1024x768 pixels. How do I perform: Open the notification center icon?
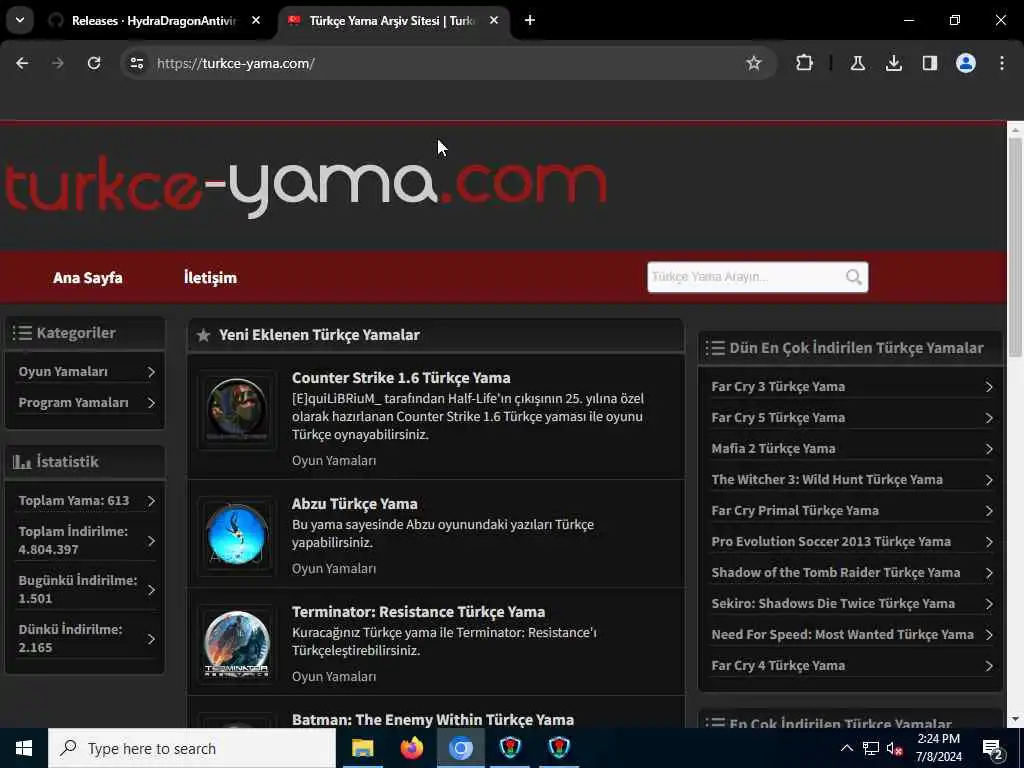[993, 749]
